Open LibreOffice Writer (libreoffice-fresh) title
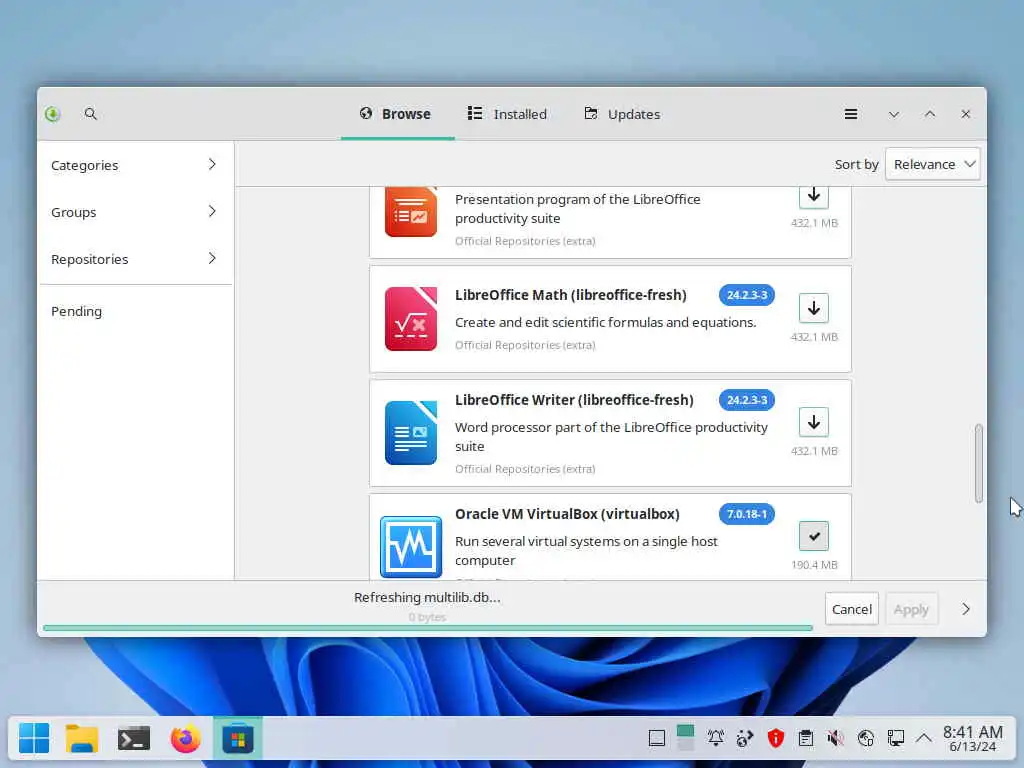This screenshot has height=768, width=1024. click(x=574, y=400)
